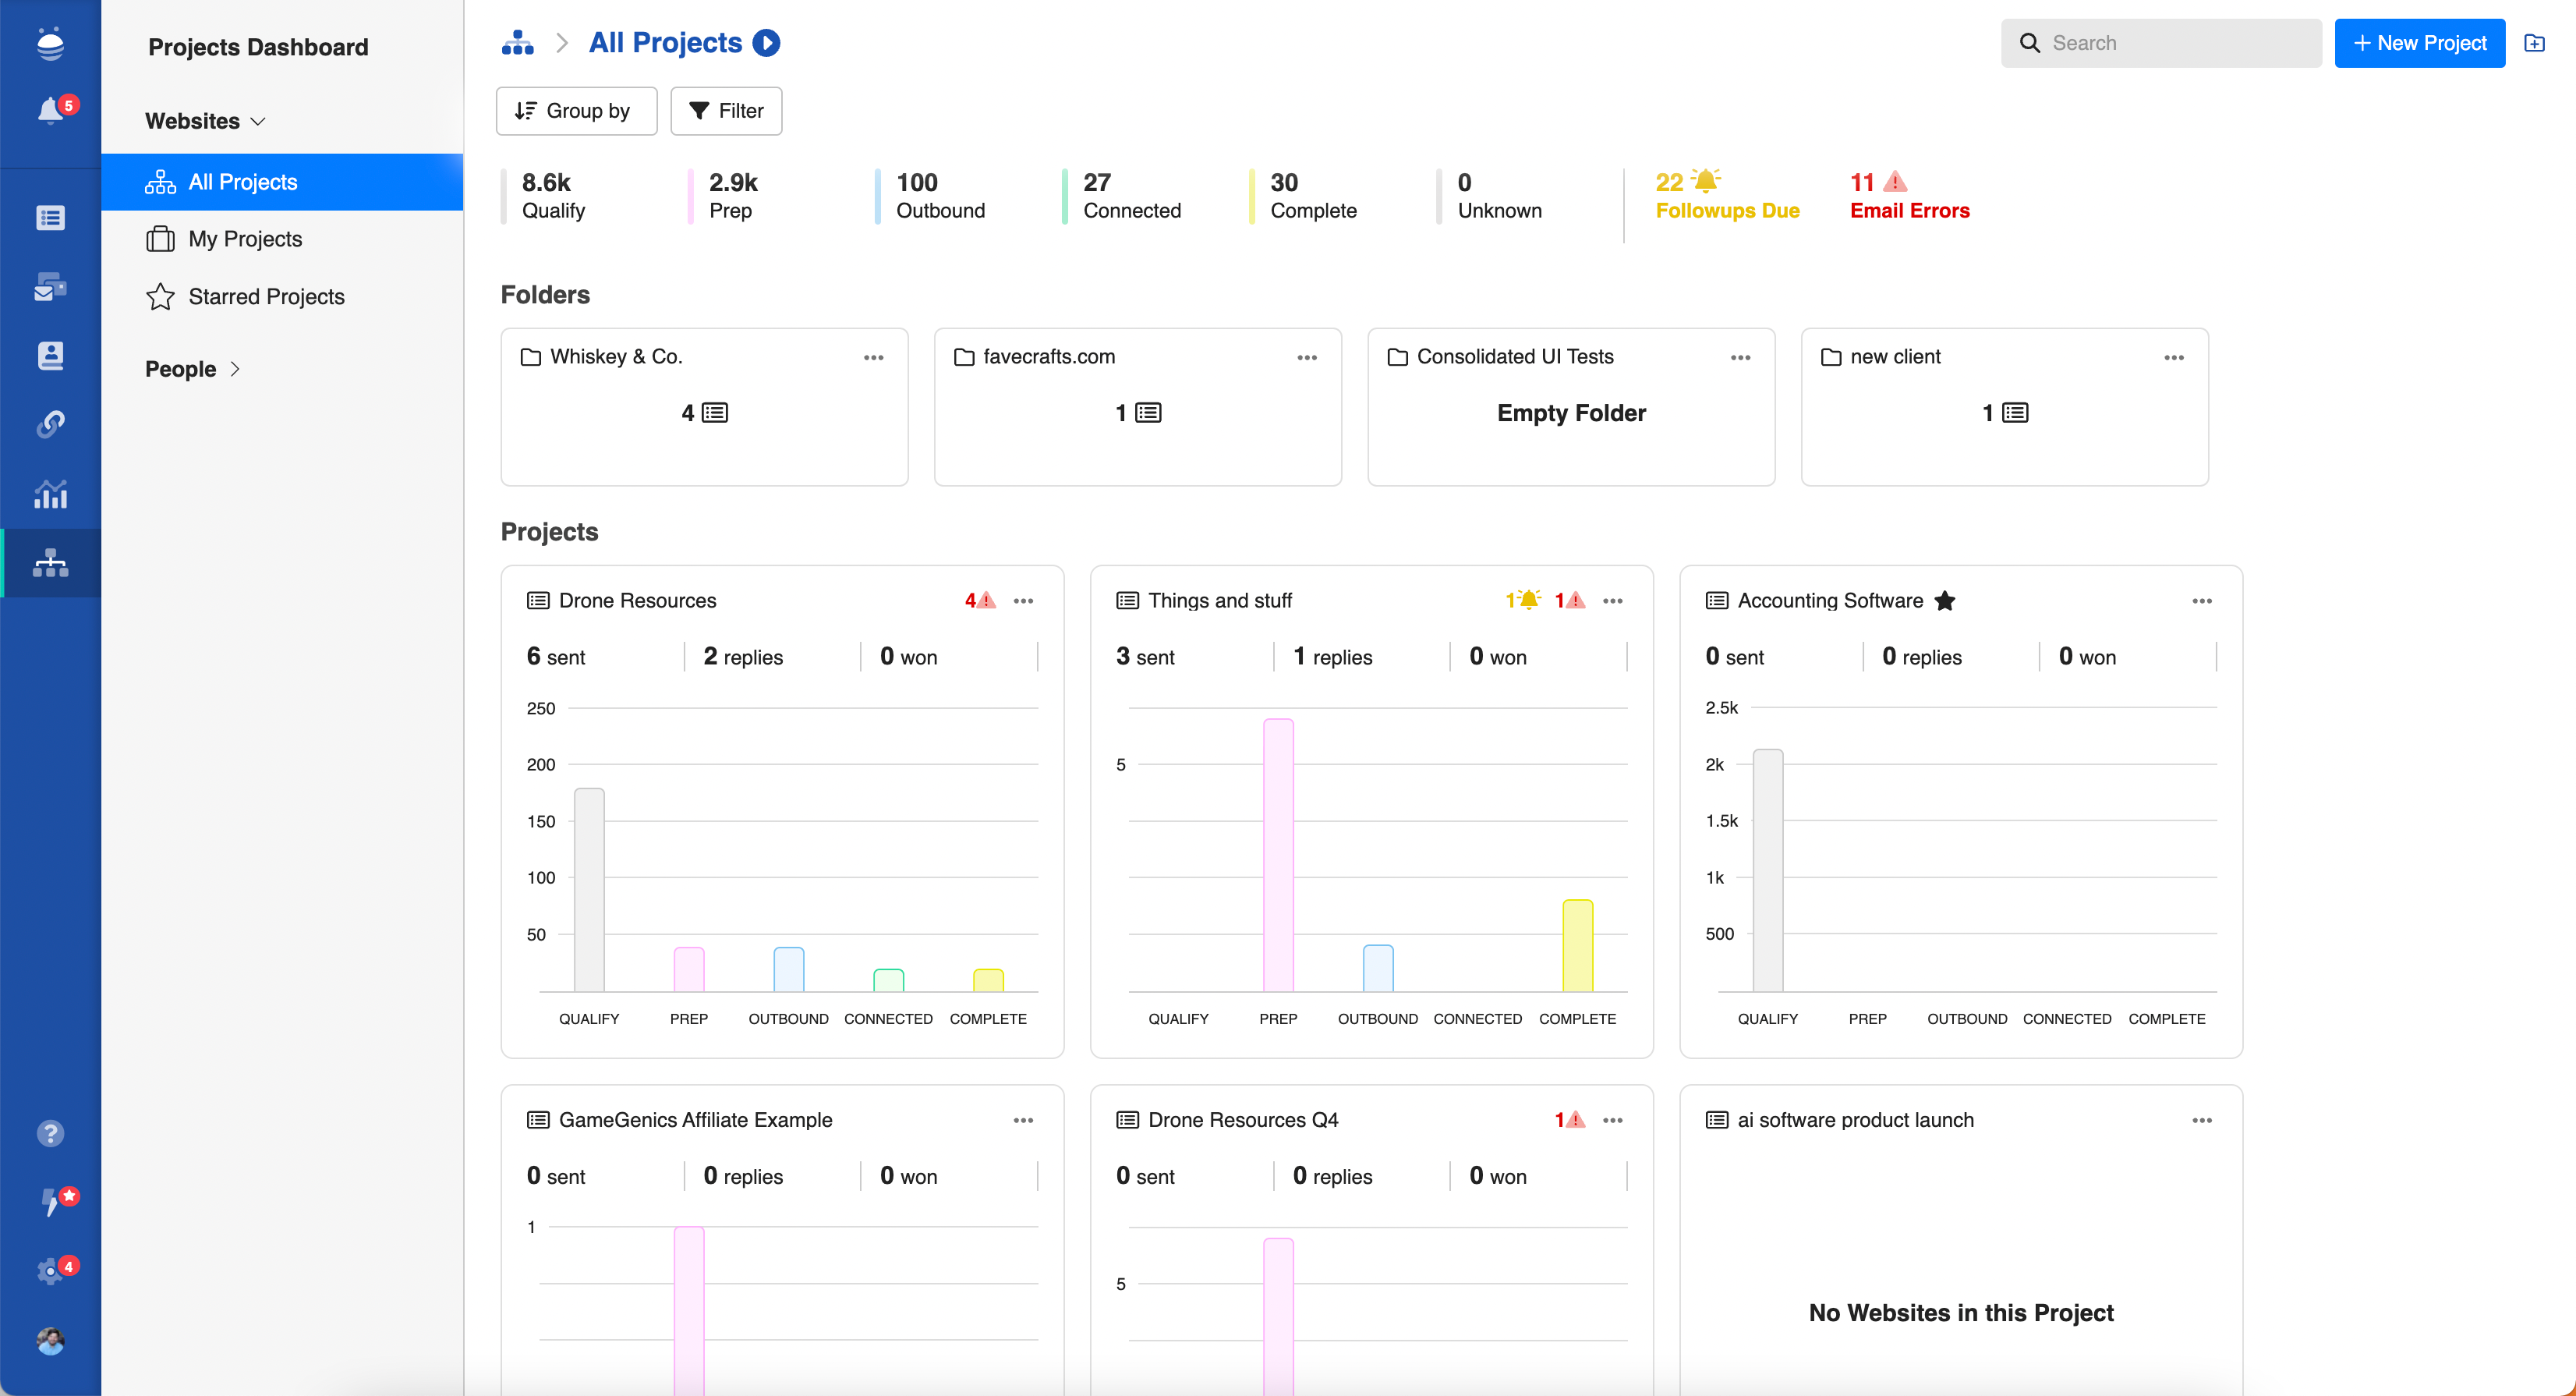Click the Qualify bar in Drone Resources chart
The width and height of the screenshot is (2576, 1396).
coord(589,890)
